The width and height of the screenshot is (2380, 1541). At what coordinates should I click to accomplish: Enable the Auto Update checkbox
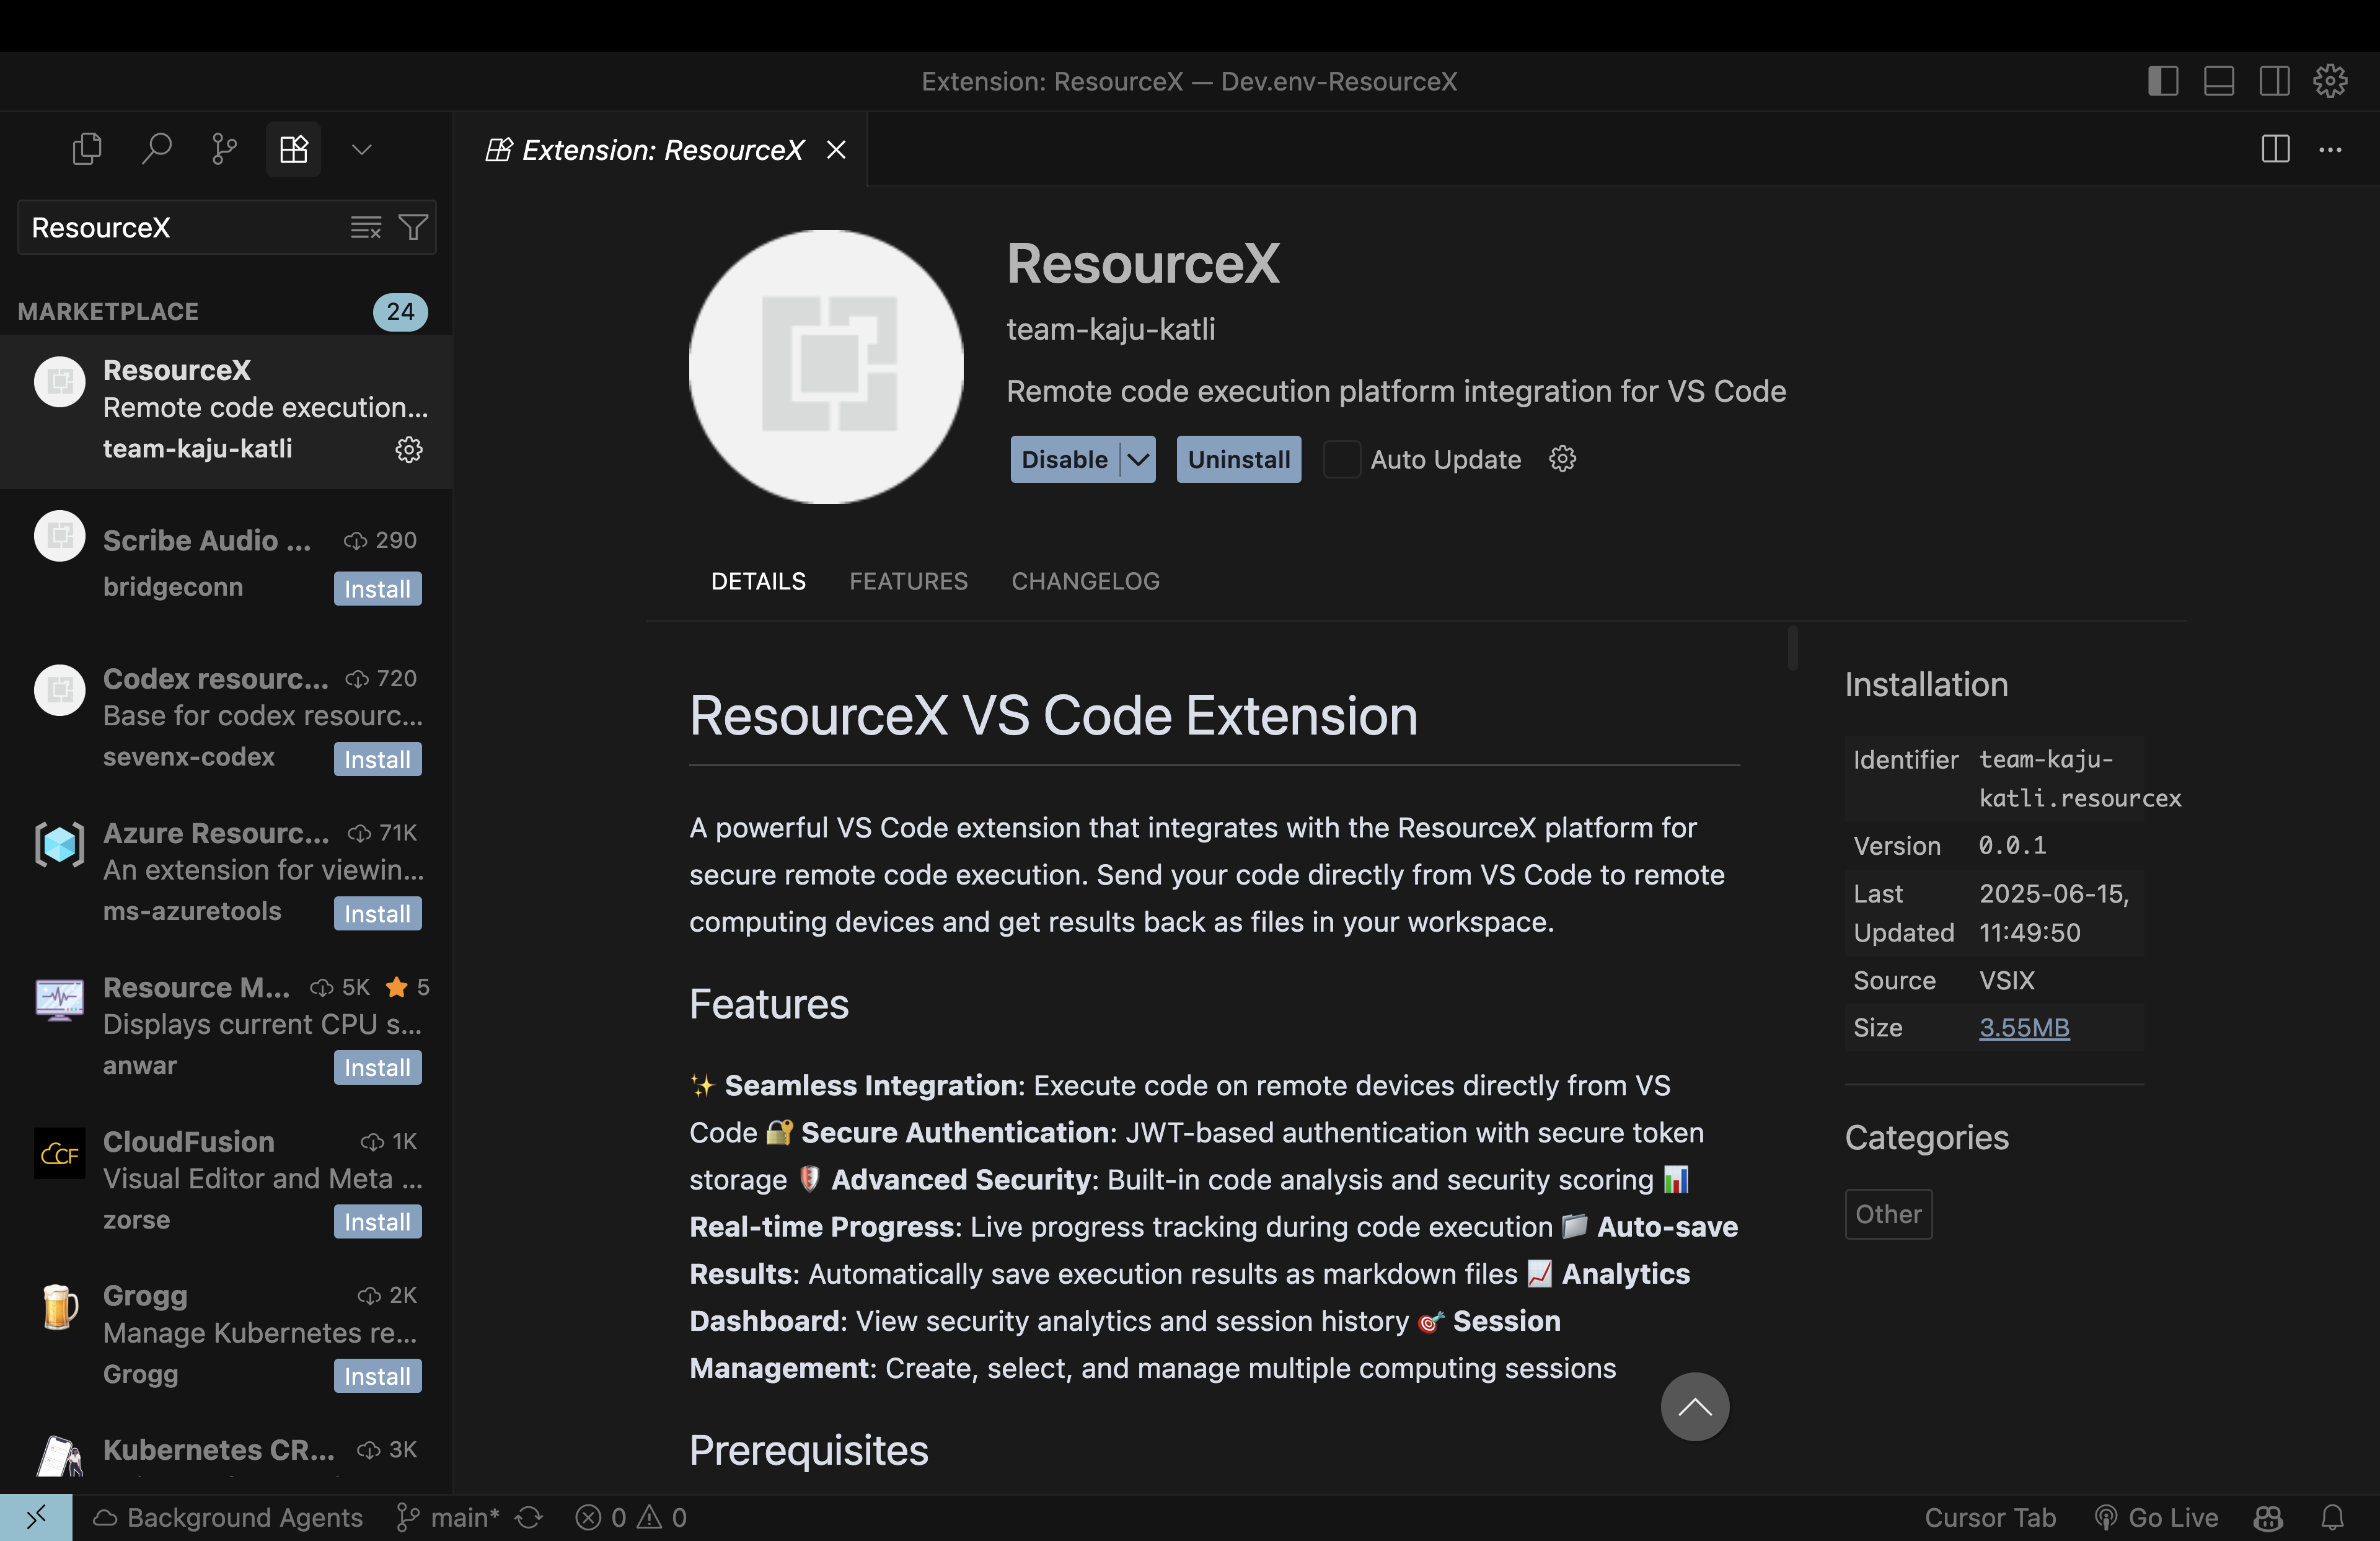pos(1341,460)
